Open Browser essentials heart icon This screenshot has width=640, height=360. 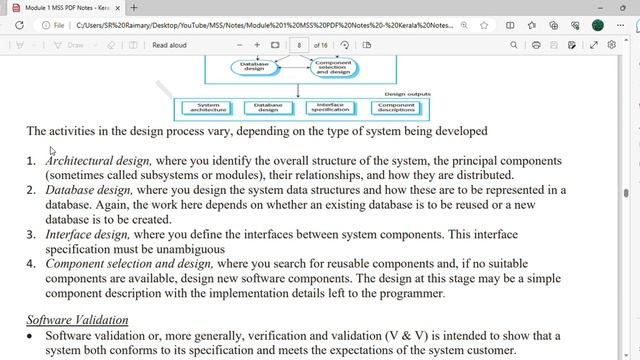(x=575, y=25)
